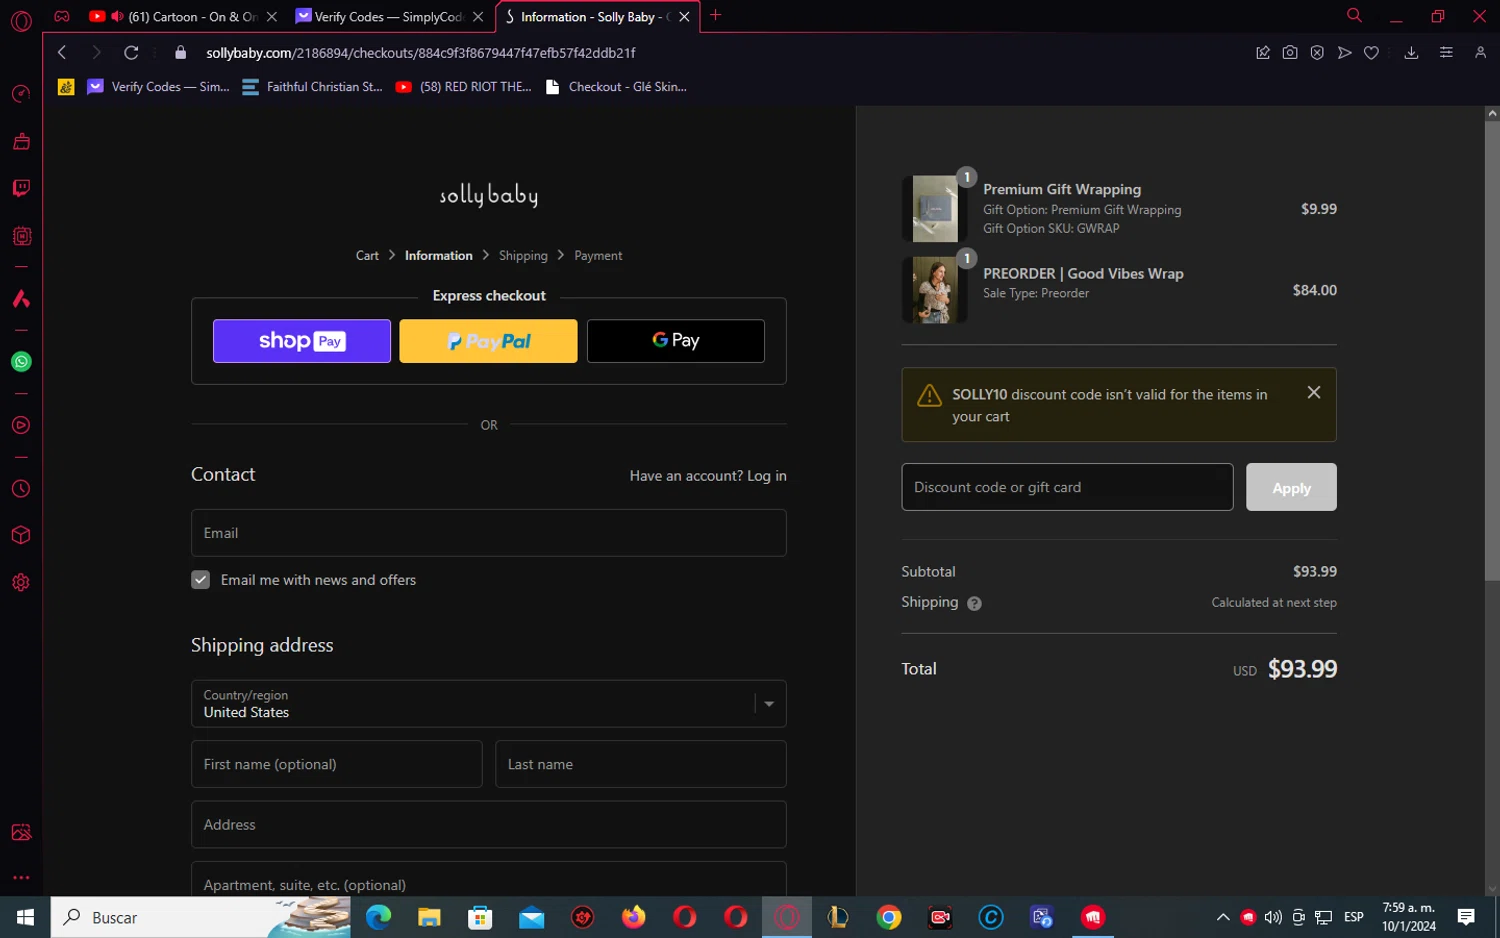The width and height of the screenshot is (1500, 938).
Task: Click the Good Vibes Wrap product thumbnail
Action: 935,290
